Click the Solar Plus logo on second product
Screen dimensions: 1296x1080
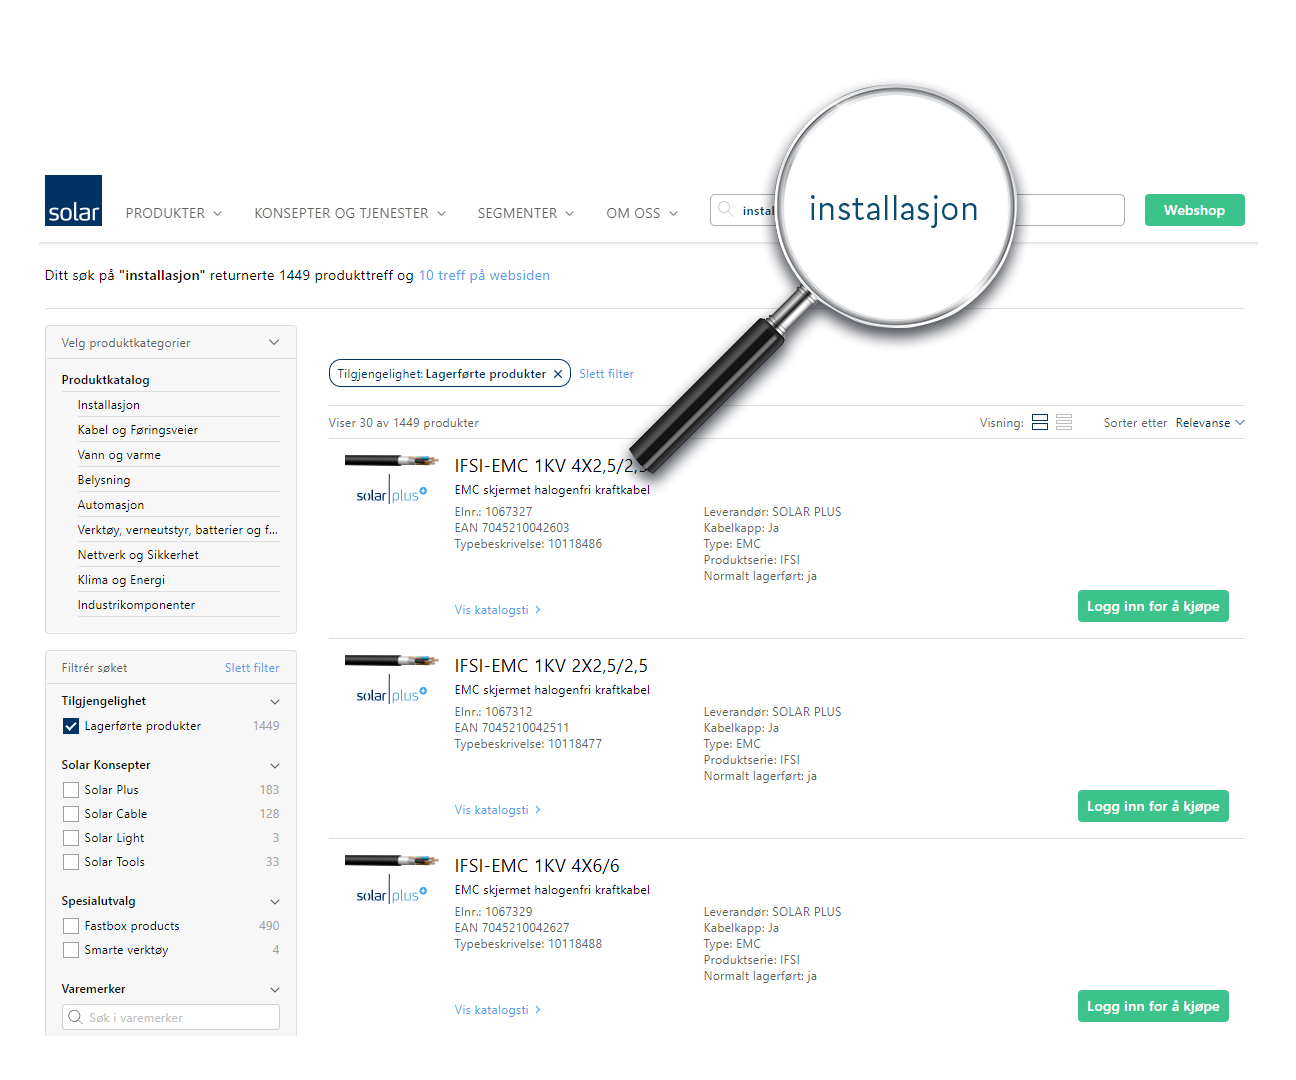(391, 695)
